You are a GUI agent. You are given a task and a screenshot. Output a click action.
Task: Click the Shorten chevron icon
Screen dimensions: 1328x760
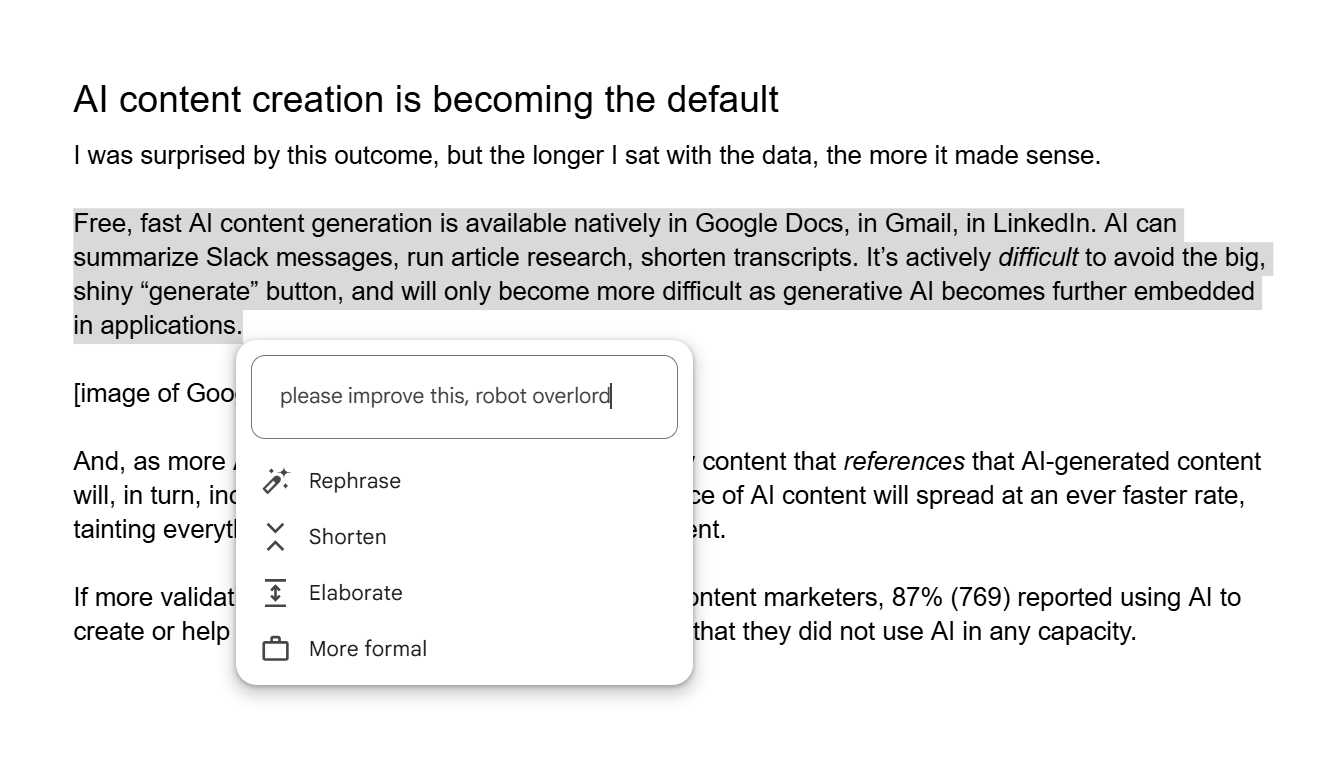pyautogui.click(x=275, y=537)
